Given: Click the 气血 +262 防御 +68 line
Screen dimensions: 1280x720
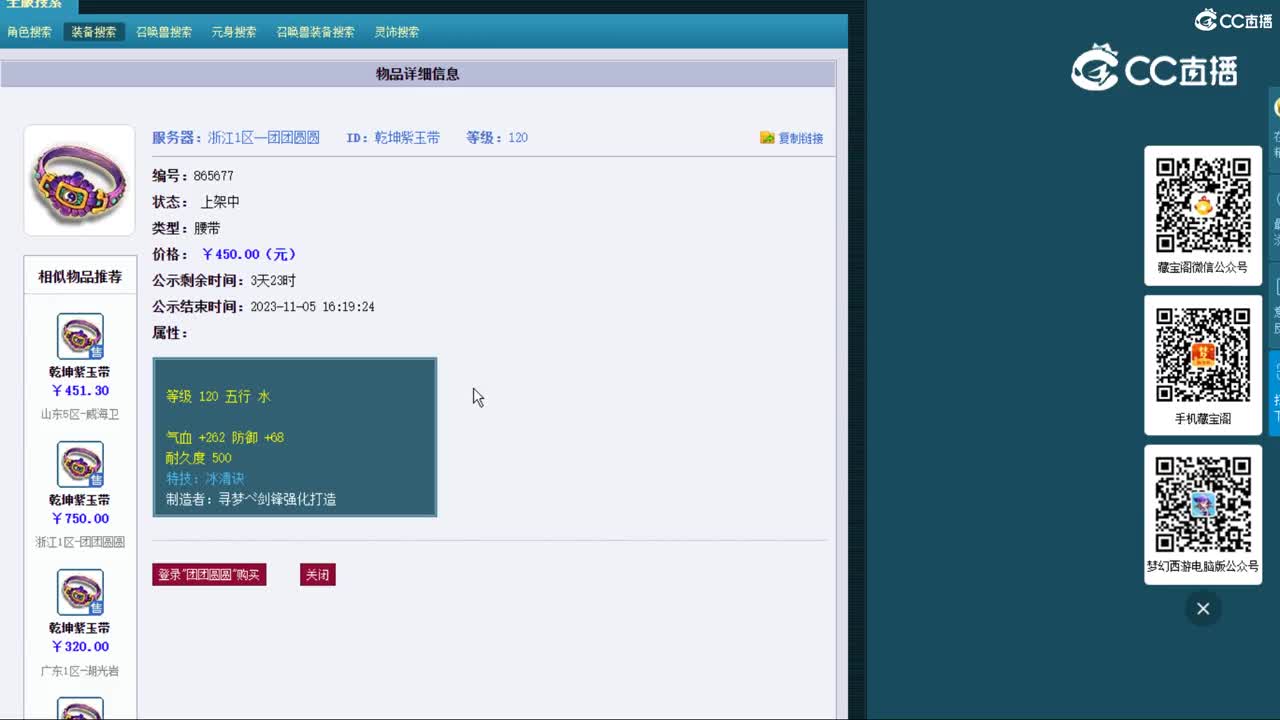Looking at the screenshot, I should pyautogui.click(x=225, y=438).
